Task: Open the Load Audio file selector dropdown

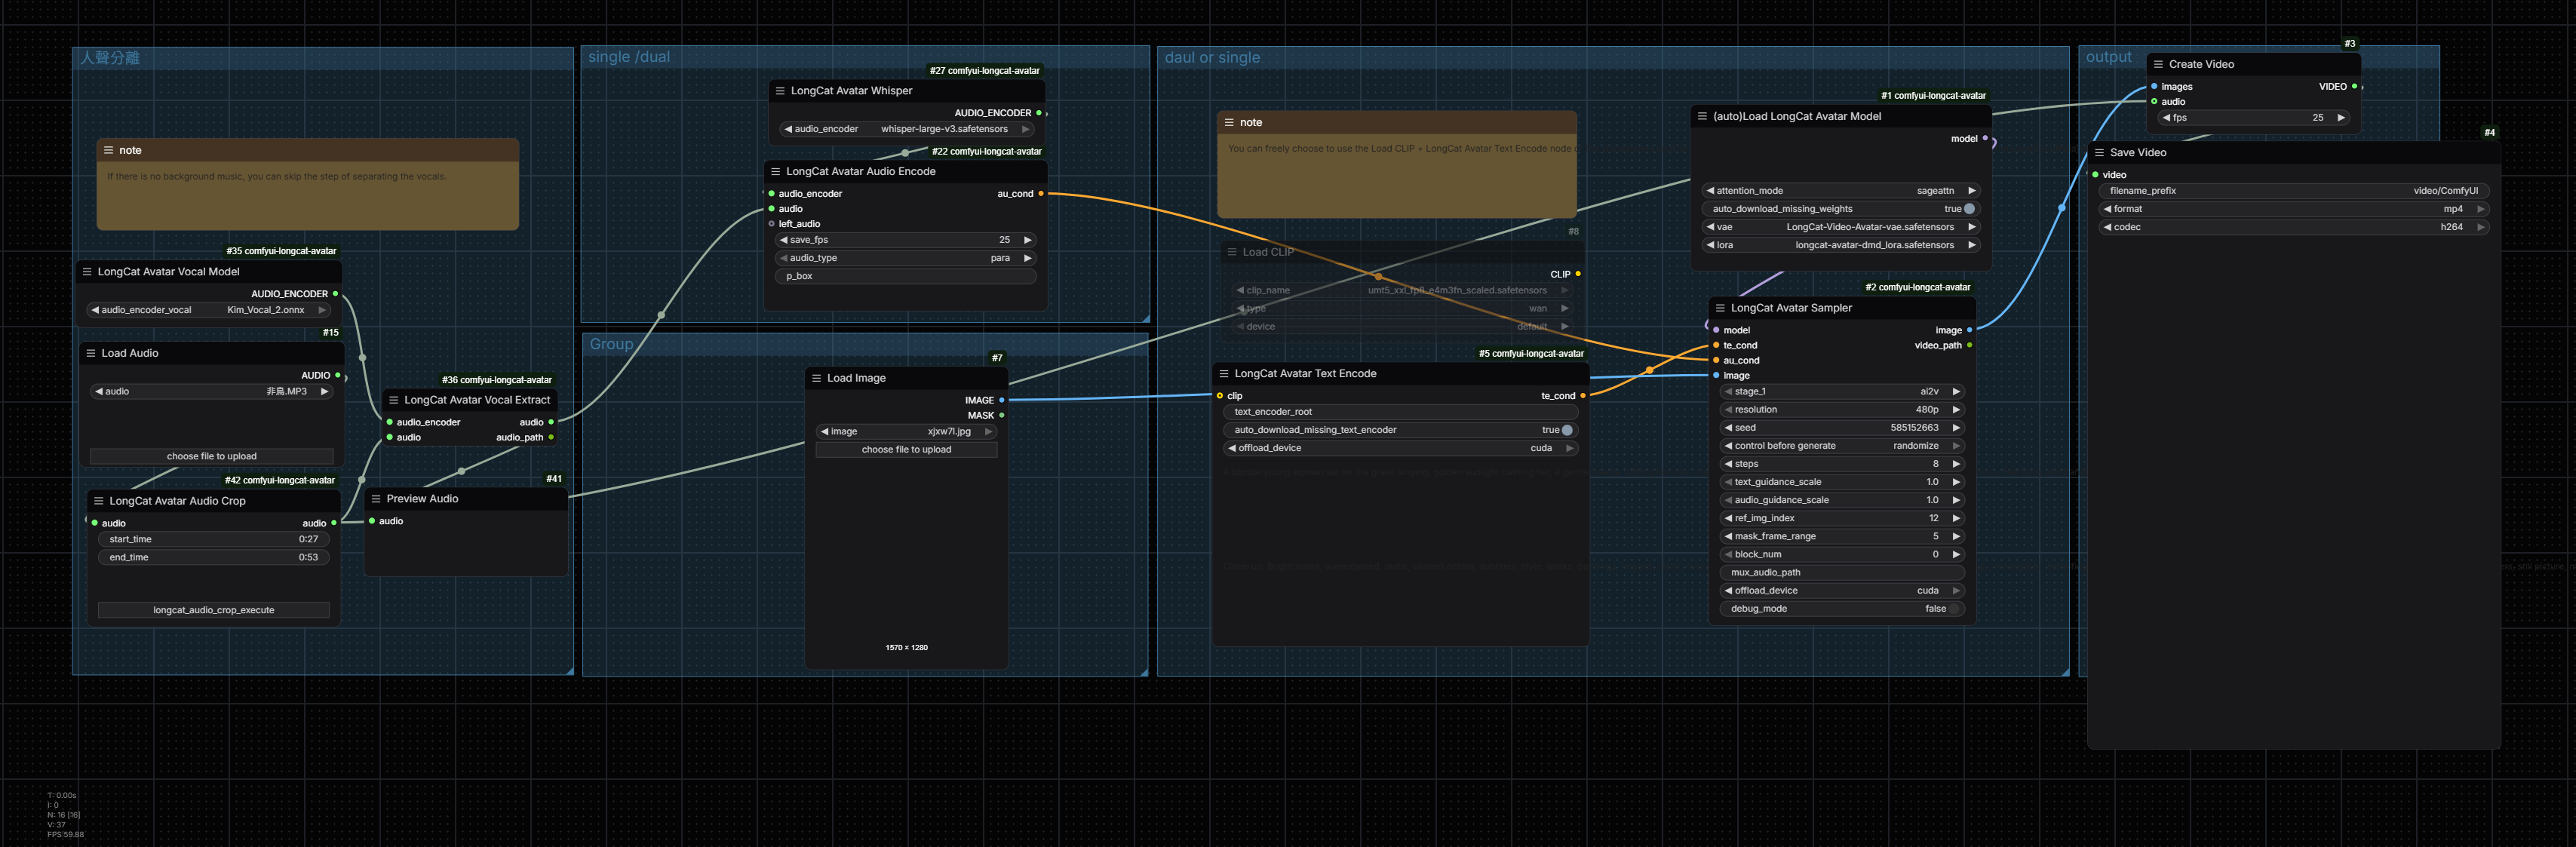Action: coord(211,392)
